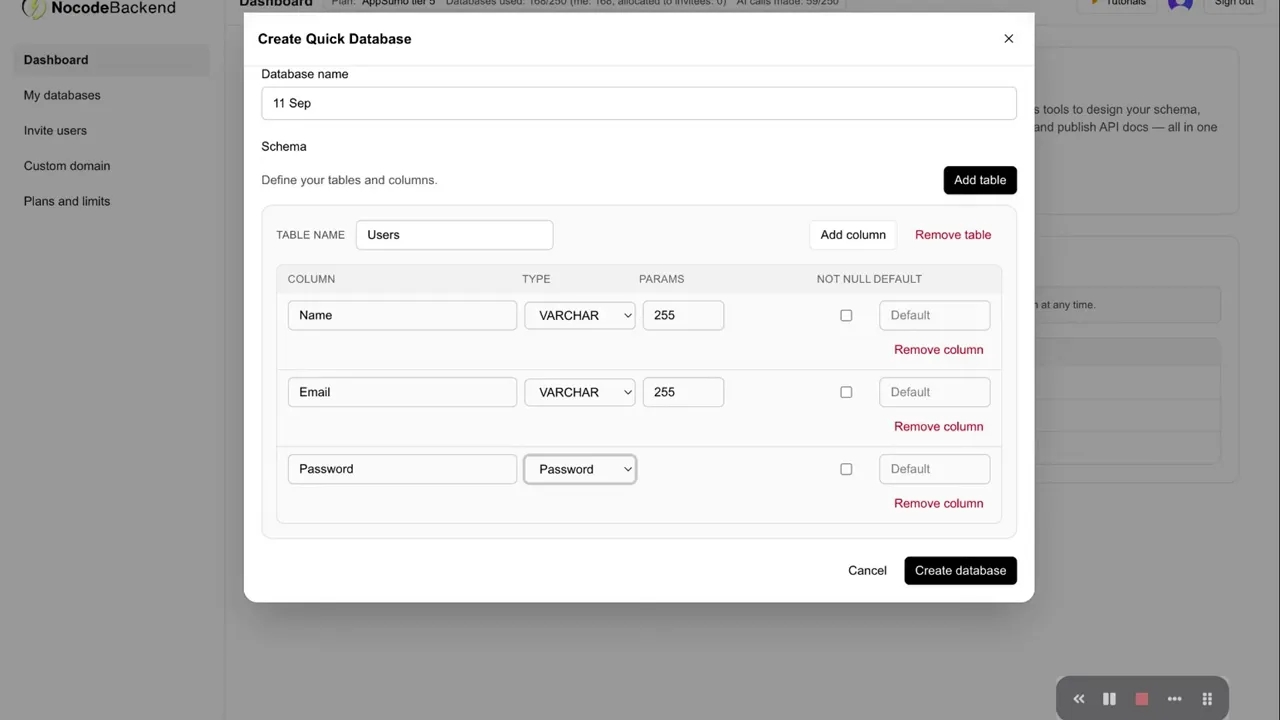Click the grid drag handle on recording toolbar

[x=1207, y=699]
